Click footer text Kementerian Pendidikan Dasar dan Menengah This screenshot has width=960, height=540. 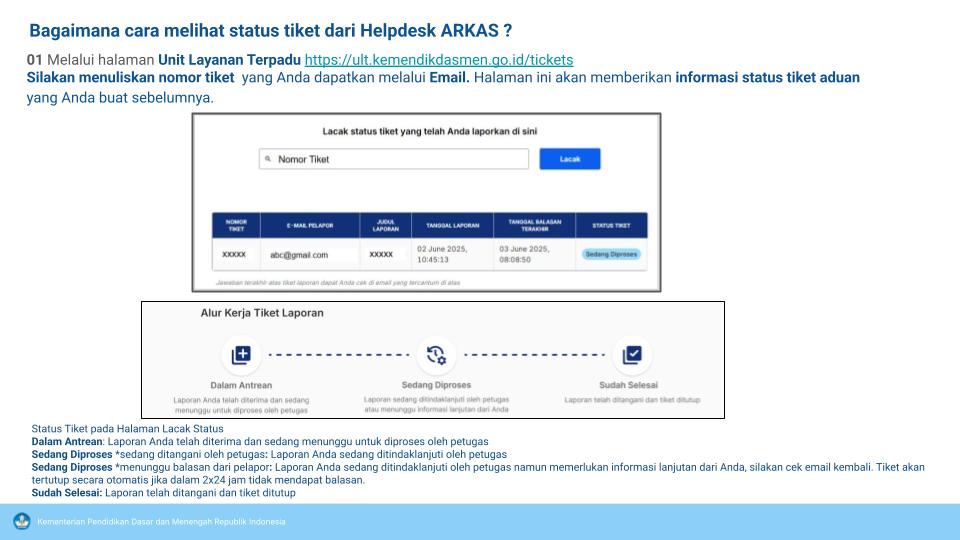161,522
